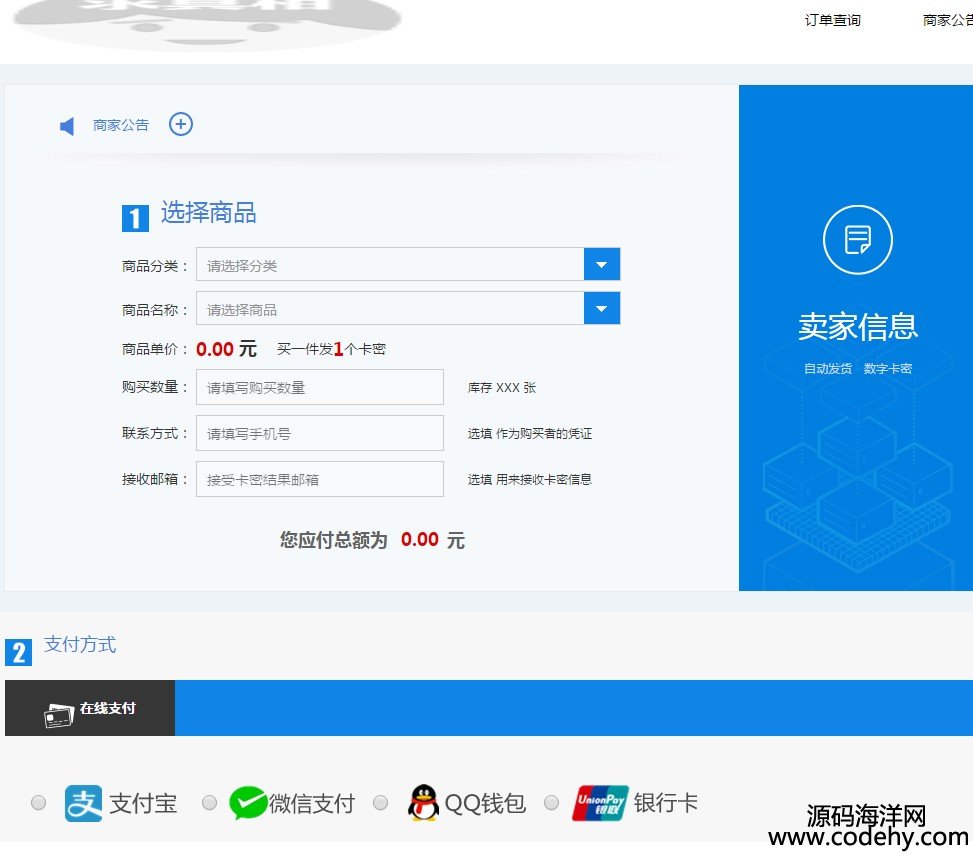Click the 接收邮箱 email input field
Screen dimensions: 973x857
(320, 479)
